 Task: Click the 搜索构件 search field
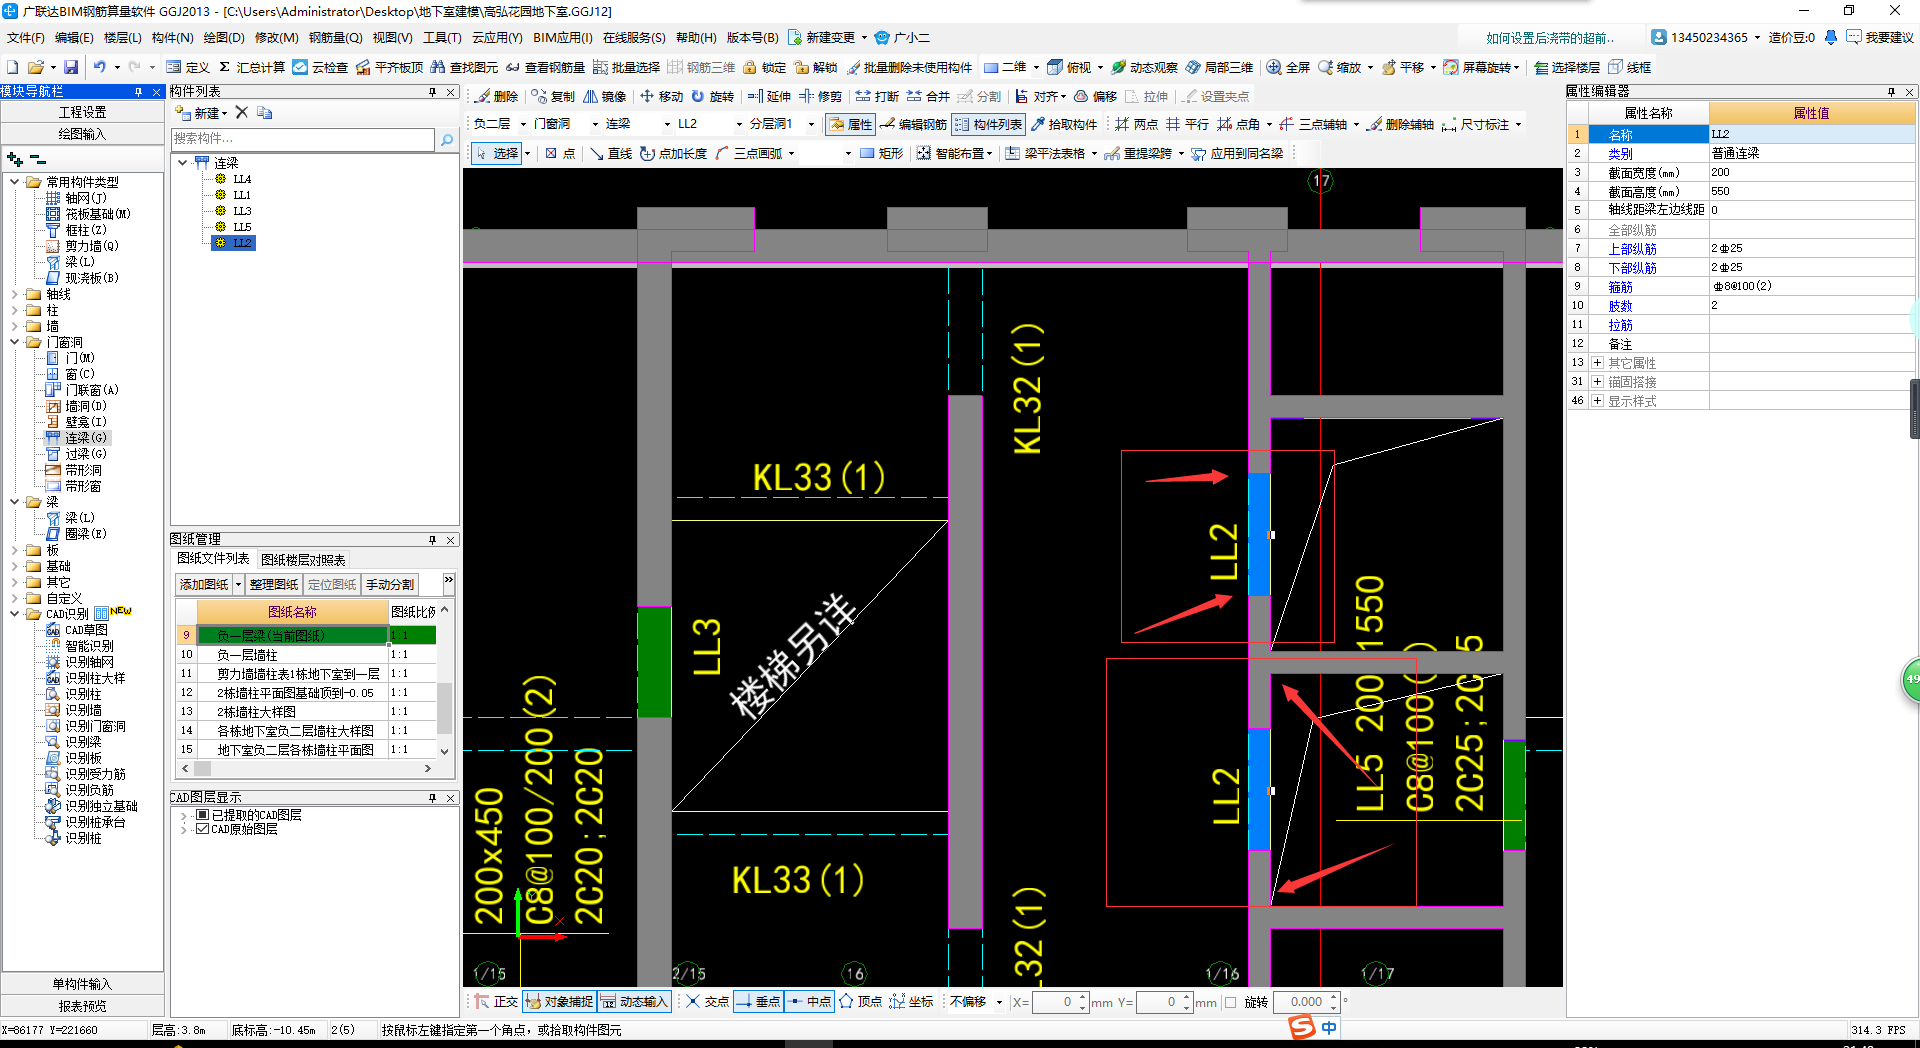pyautogui.click(x=303, y=139)
